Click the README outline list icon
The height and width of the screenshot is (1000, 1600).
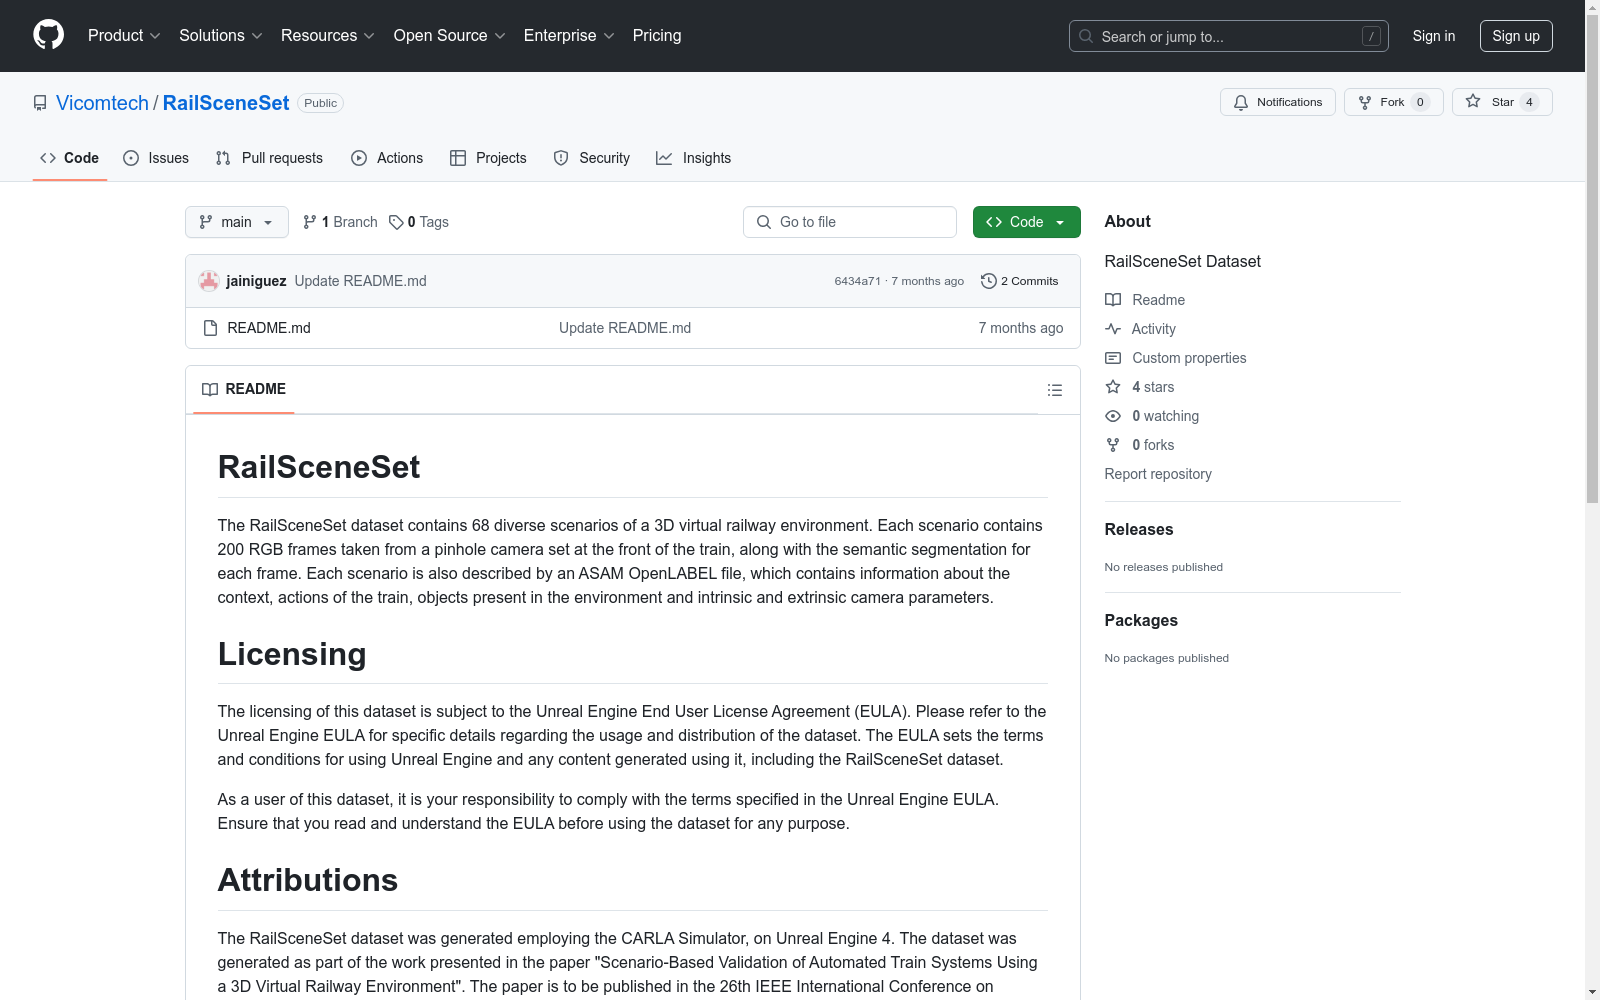point(1055,390)
